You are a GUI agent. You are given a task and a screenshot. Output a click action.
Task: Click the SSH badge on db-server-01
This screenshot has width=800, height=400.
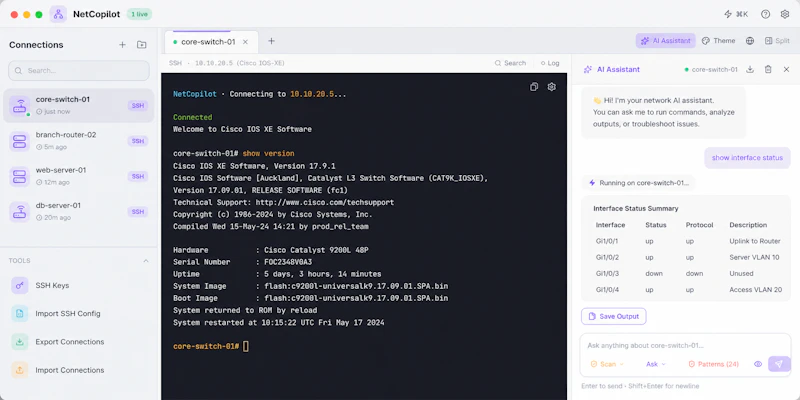coord(138,212)
